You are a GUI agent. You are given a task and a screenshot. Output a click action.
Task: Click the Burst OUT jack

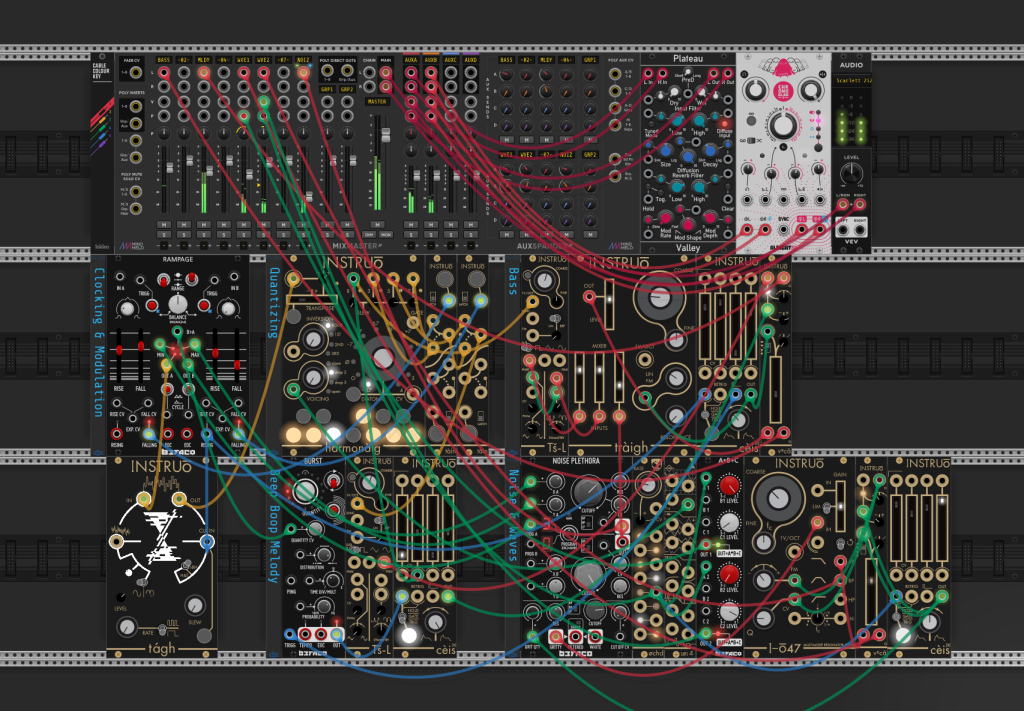click(336, 634)
